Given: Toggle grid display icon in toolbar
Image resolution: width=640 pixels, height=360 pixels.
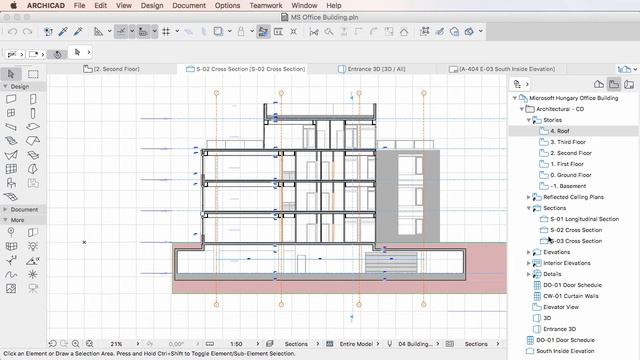Looking at the screenshot, I should [x=166, y=31].
